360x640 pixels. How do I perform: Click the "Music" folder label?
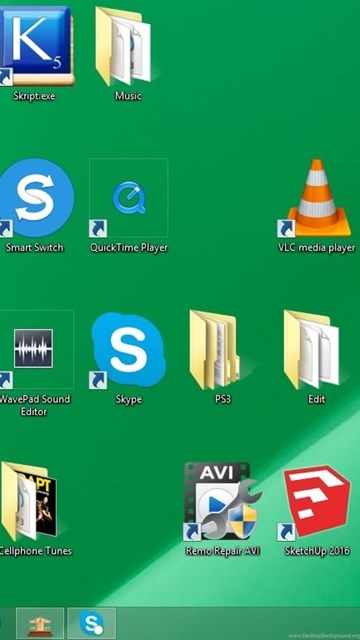128,96
